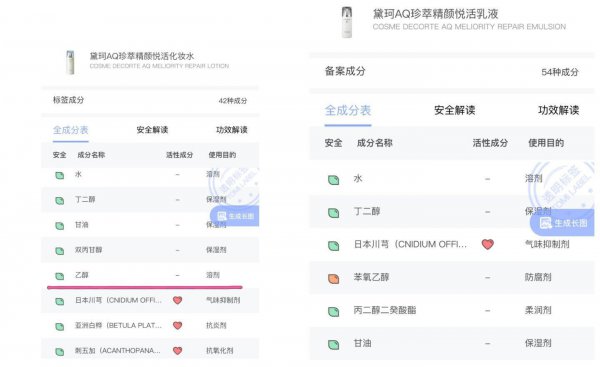Image resolution: width=600 pixels, height=367 pixels.
Task: Click 54种成分 count label
Action: point(560,72)
